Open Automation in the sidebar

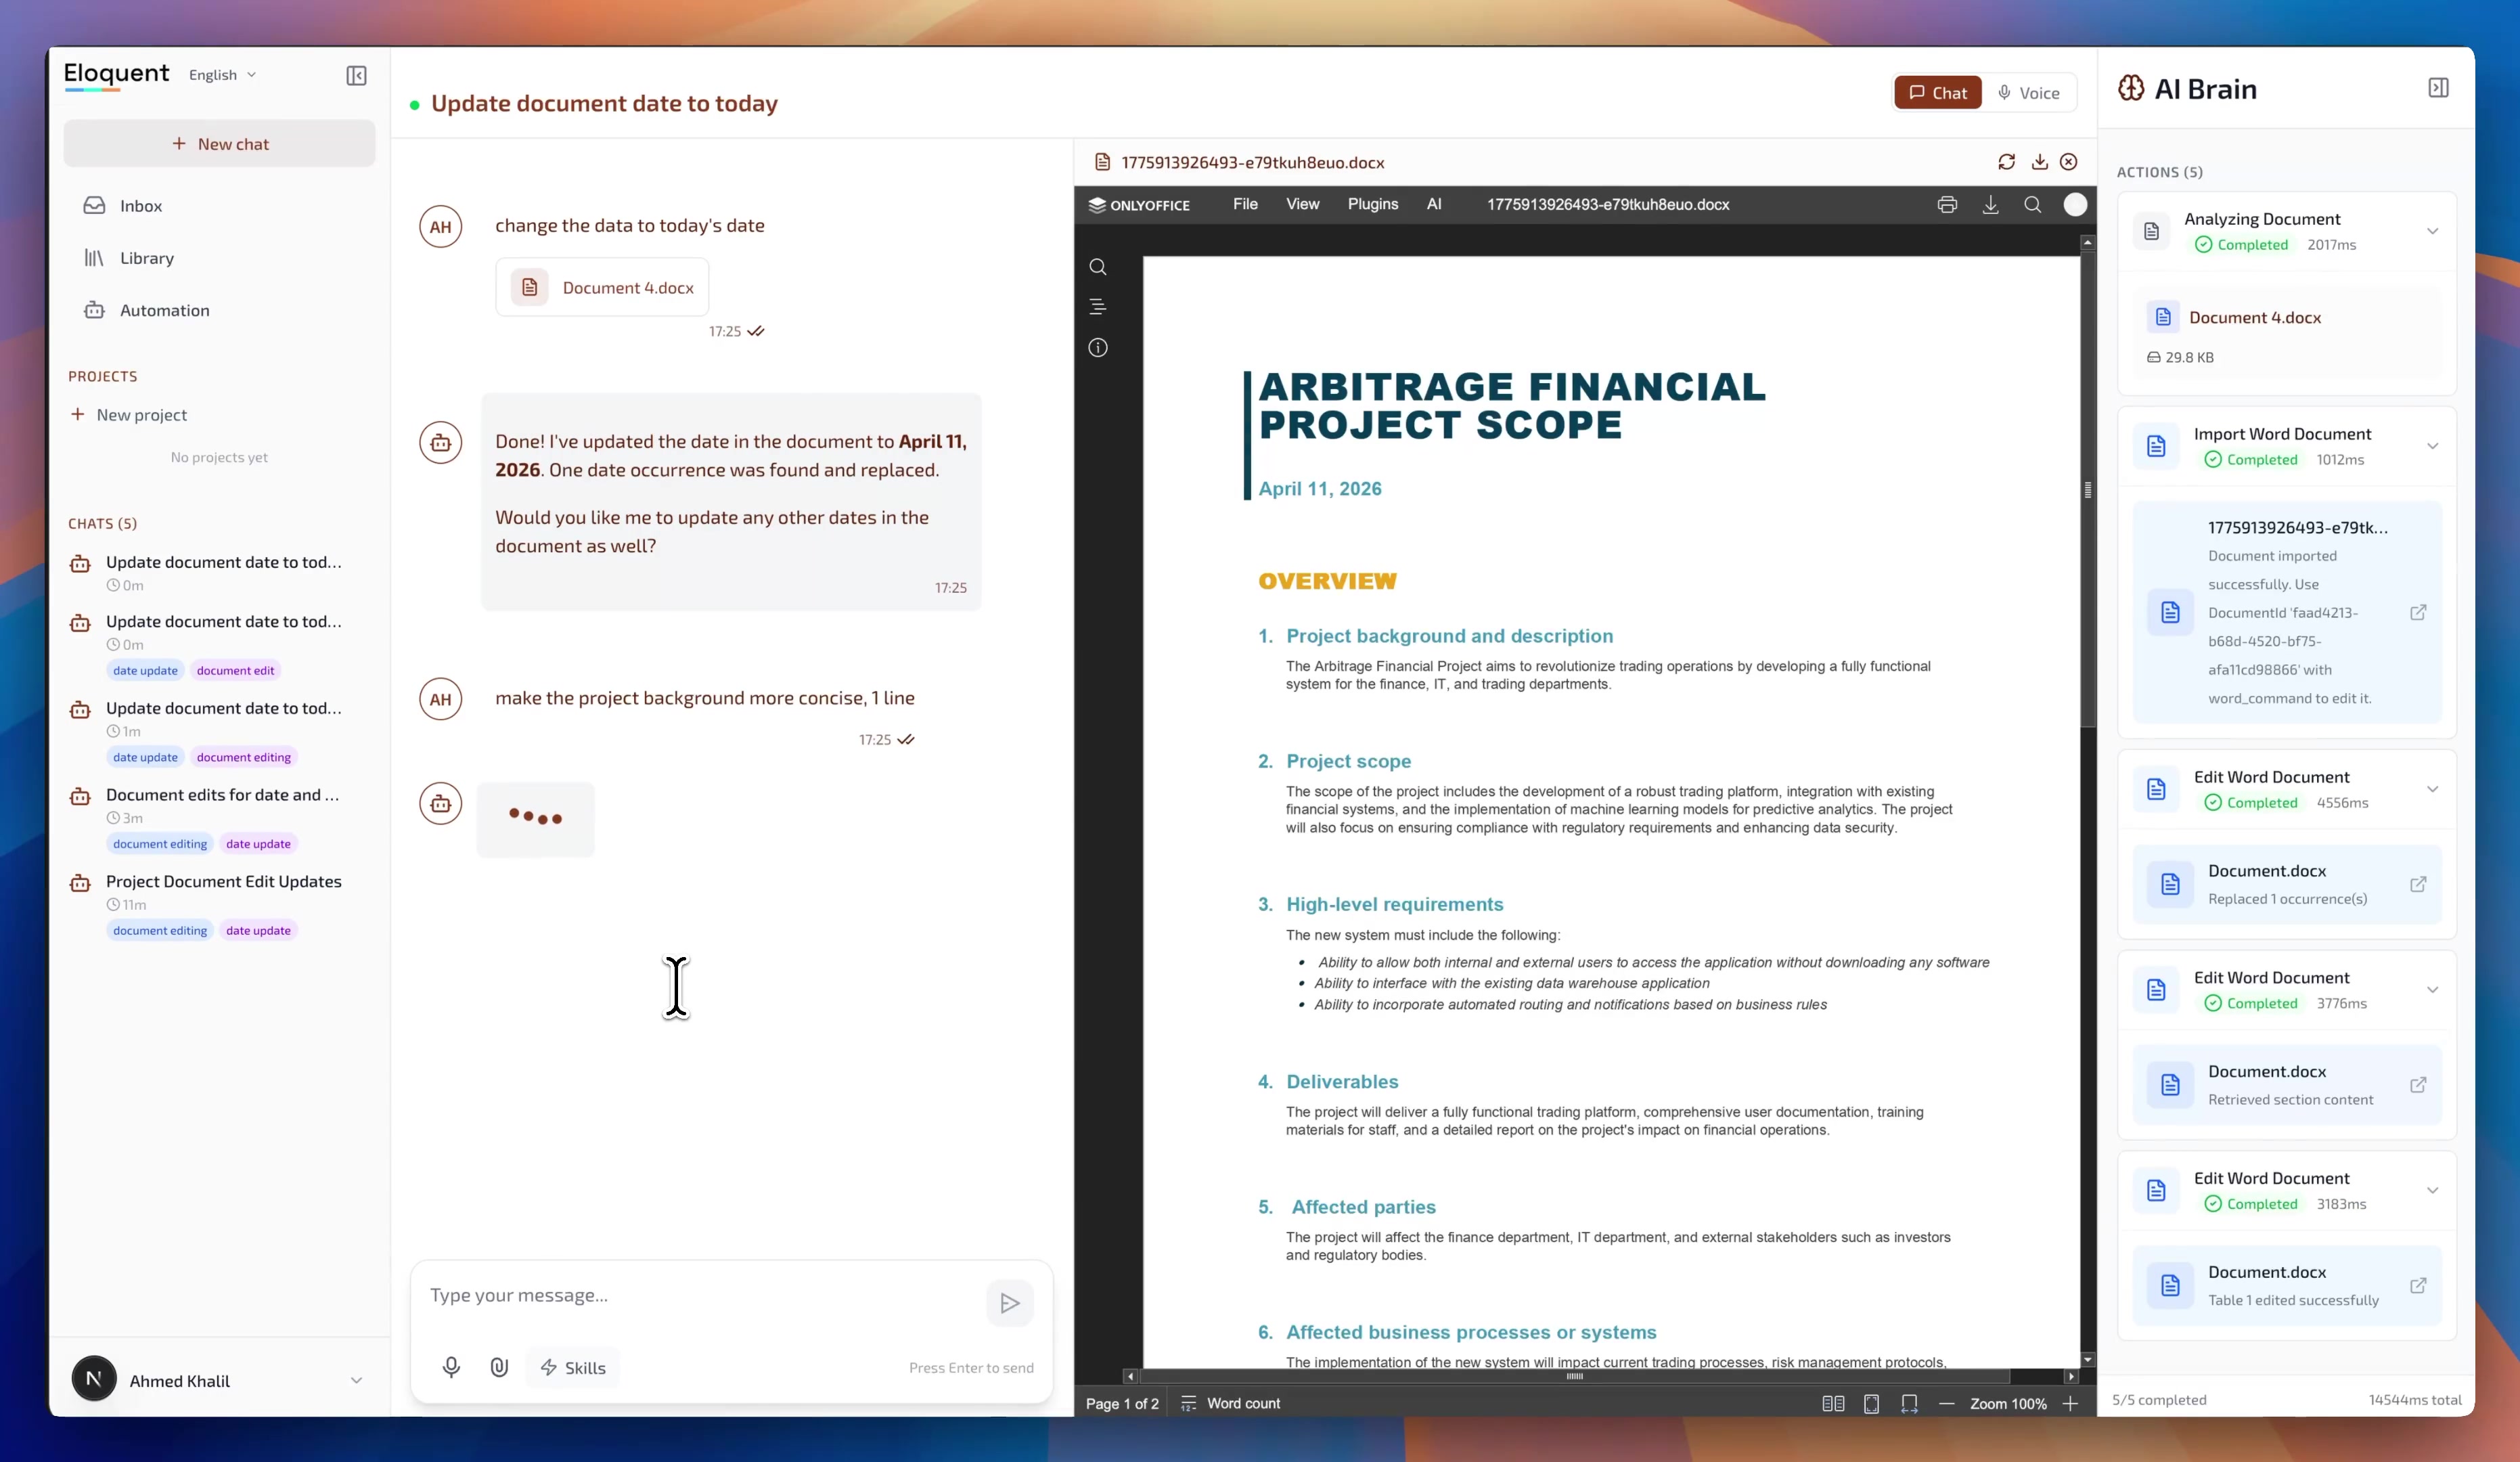(x=219, y=310)
